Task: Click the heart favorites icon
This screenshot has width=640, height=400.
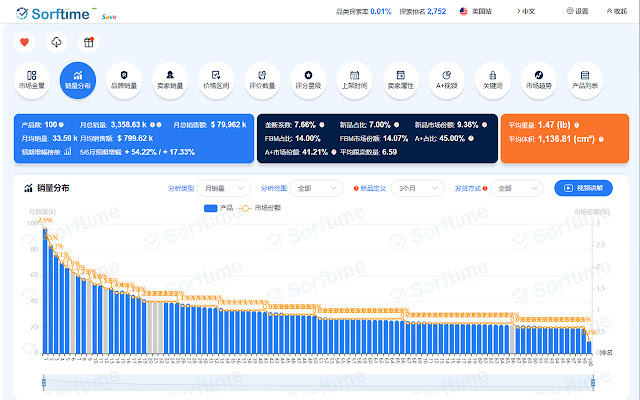Action: 26,43
